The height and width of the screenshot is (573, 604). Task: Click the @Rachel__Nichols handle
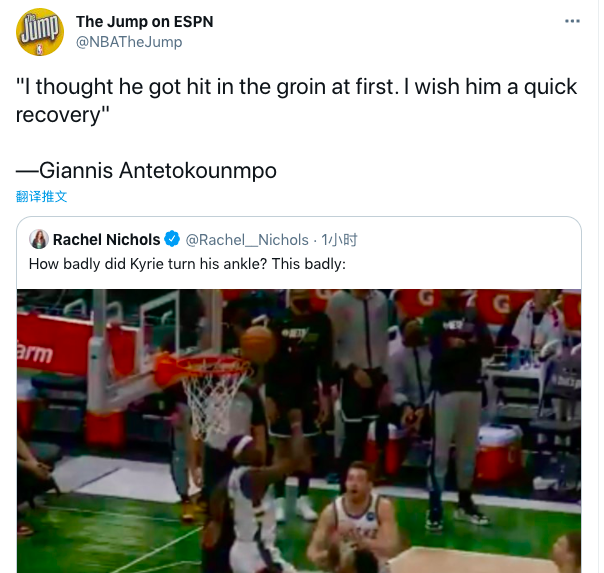pos(247,240)
